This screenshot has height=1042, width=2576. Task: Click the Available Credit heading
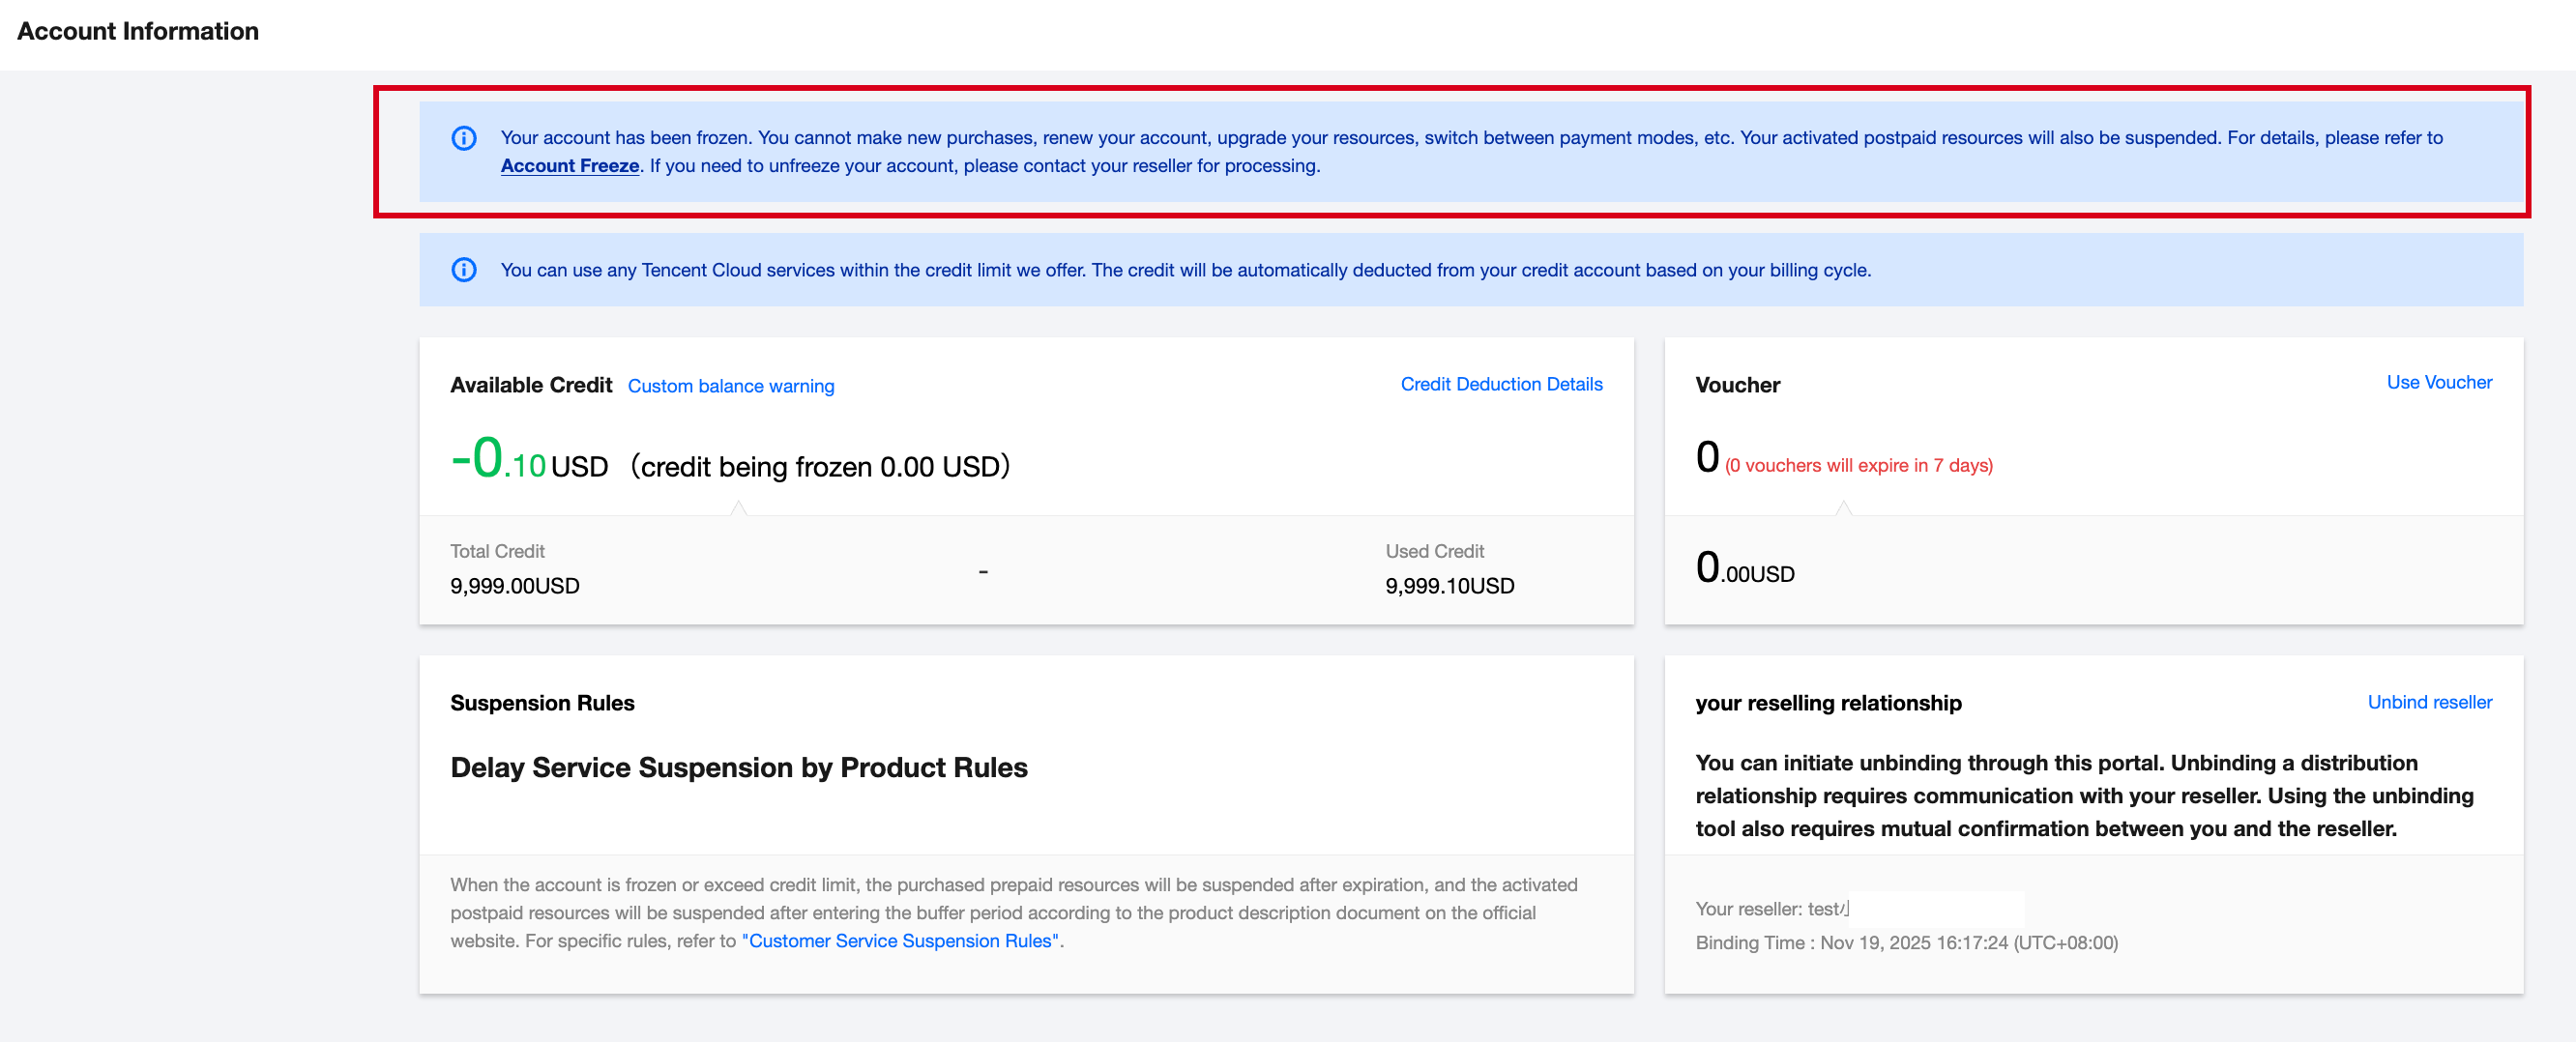tap(530, 385)
